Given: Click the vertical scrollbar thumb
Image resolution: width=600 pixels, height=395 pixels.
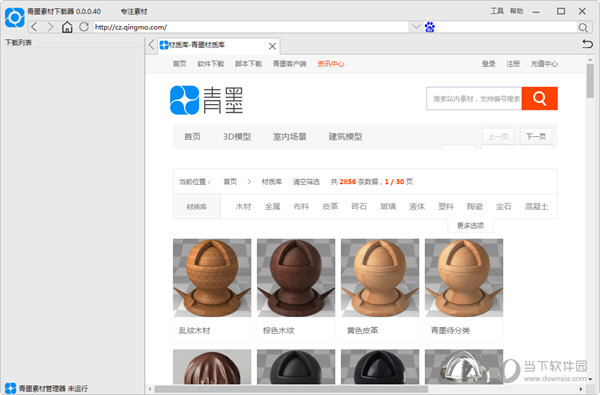Looking at the screenshot, I should (x=590, y=81).
